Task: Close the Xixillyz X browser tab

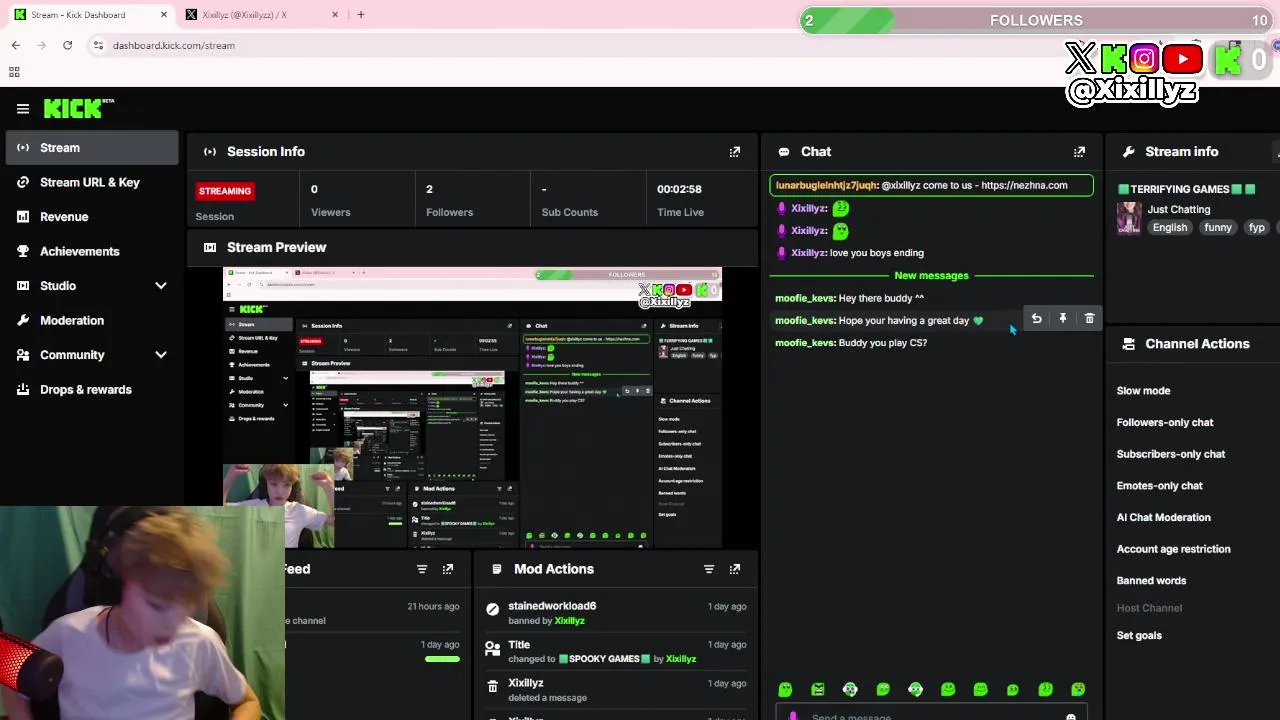Action: point(335,15)
